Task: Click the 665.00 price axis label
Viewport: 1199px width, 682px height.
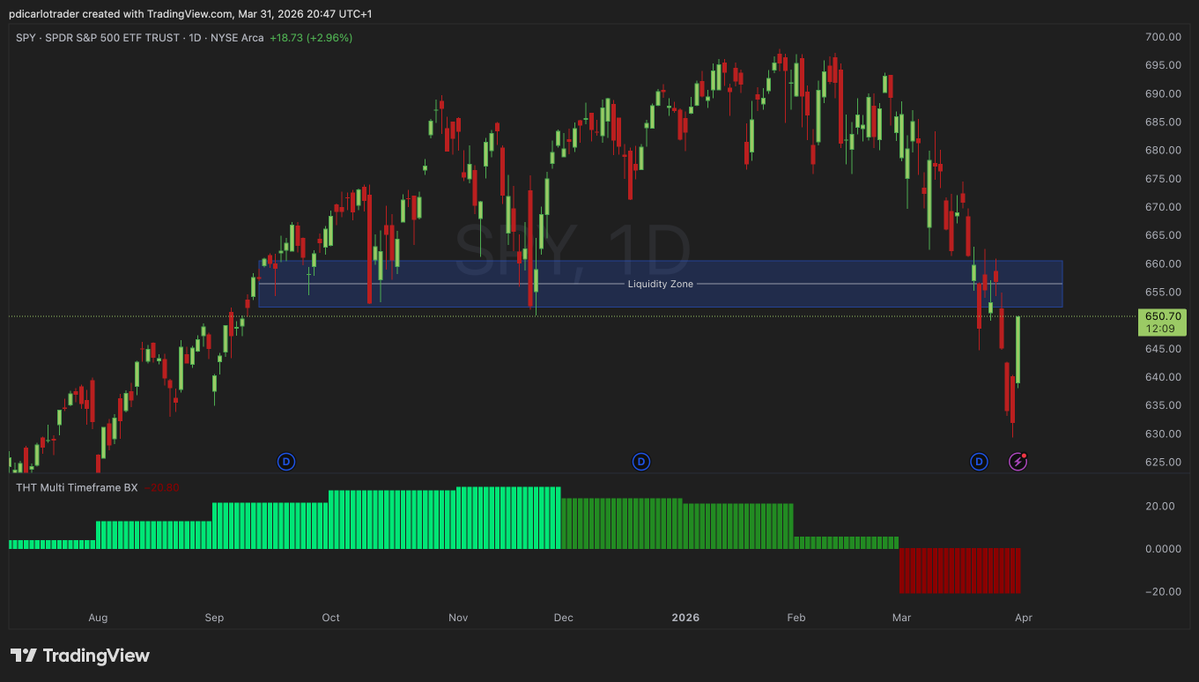Action: tap(1162, 235)
